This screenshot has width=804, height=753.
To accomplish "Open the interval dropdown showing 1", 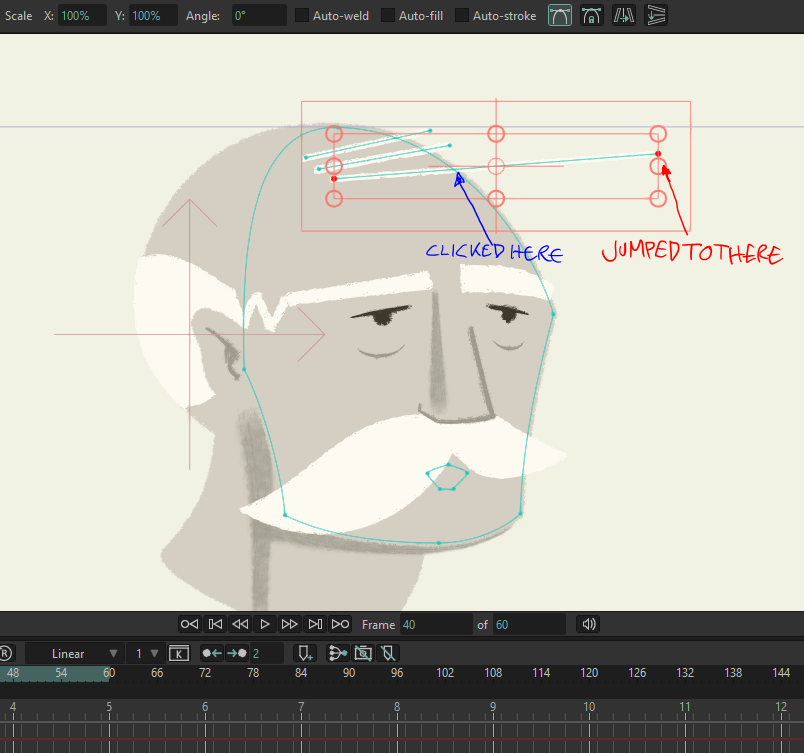I will pos(146,654).
